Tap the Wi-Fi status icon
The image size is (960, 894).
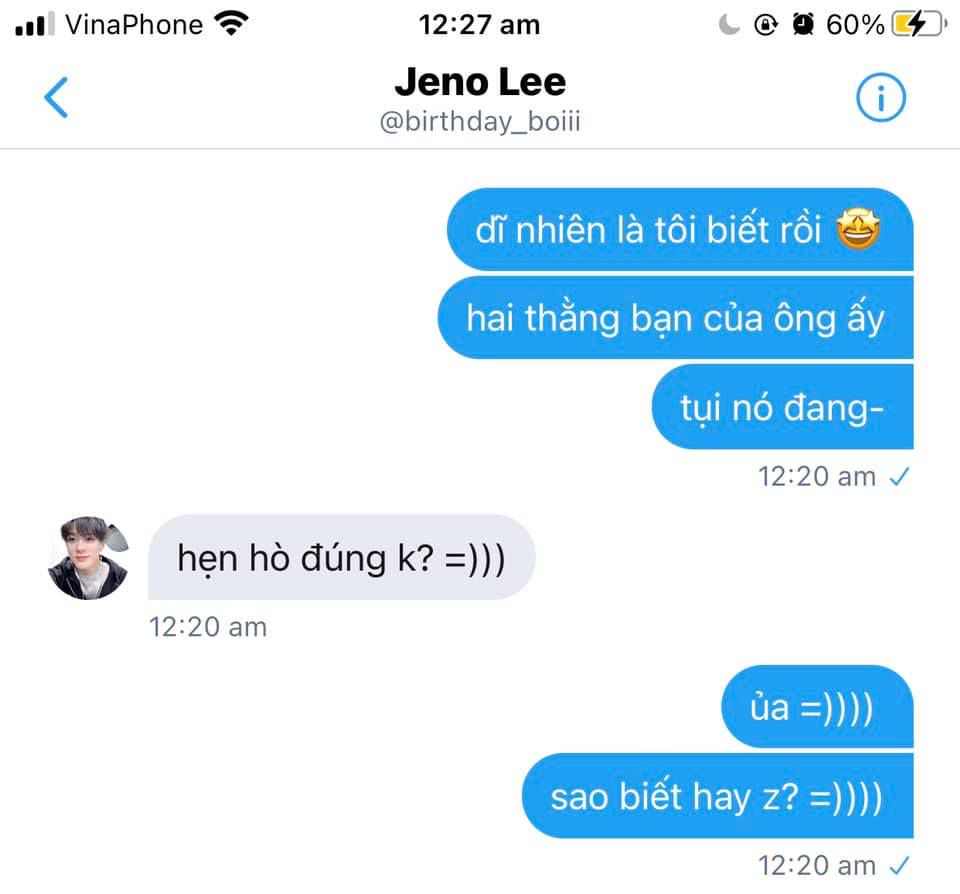point(231,24)
